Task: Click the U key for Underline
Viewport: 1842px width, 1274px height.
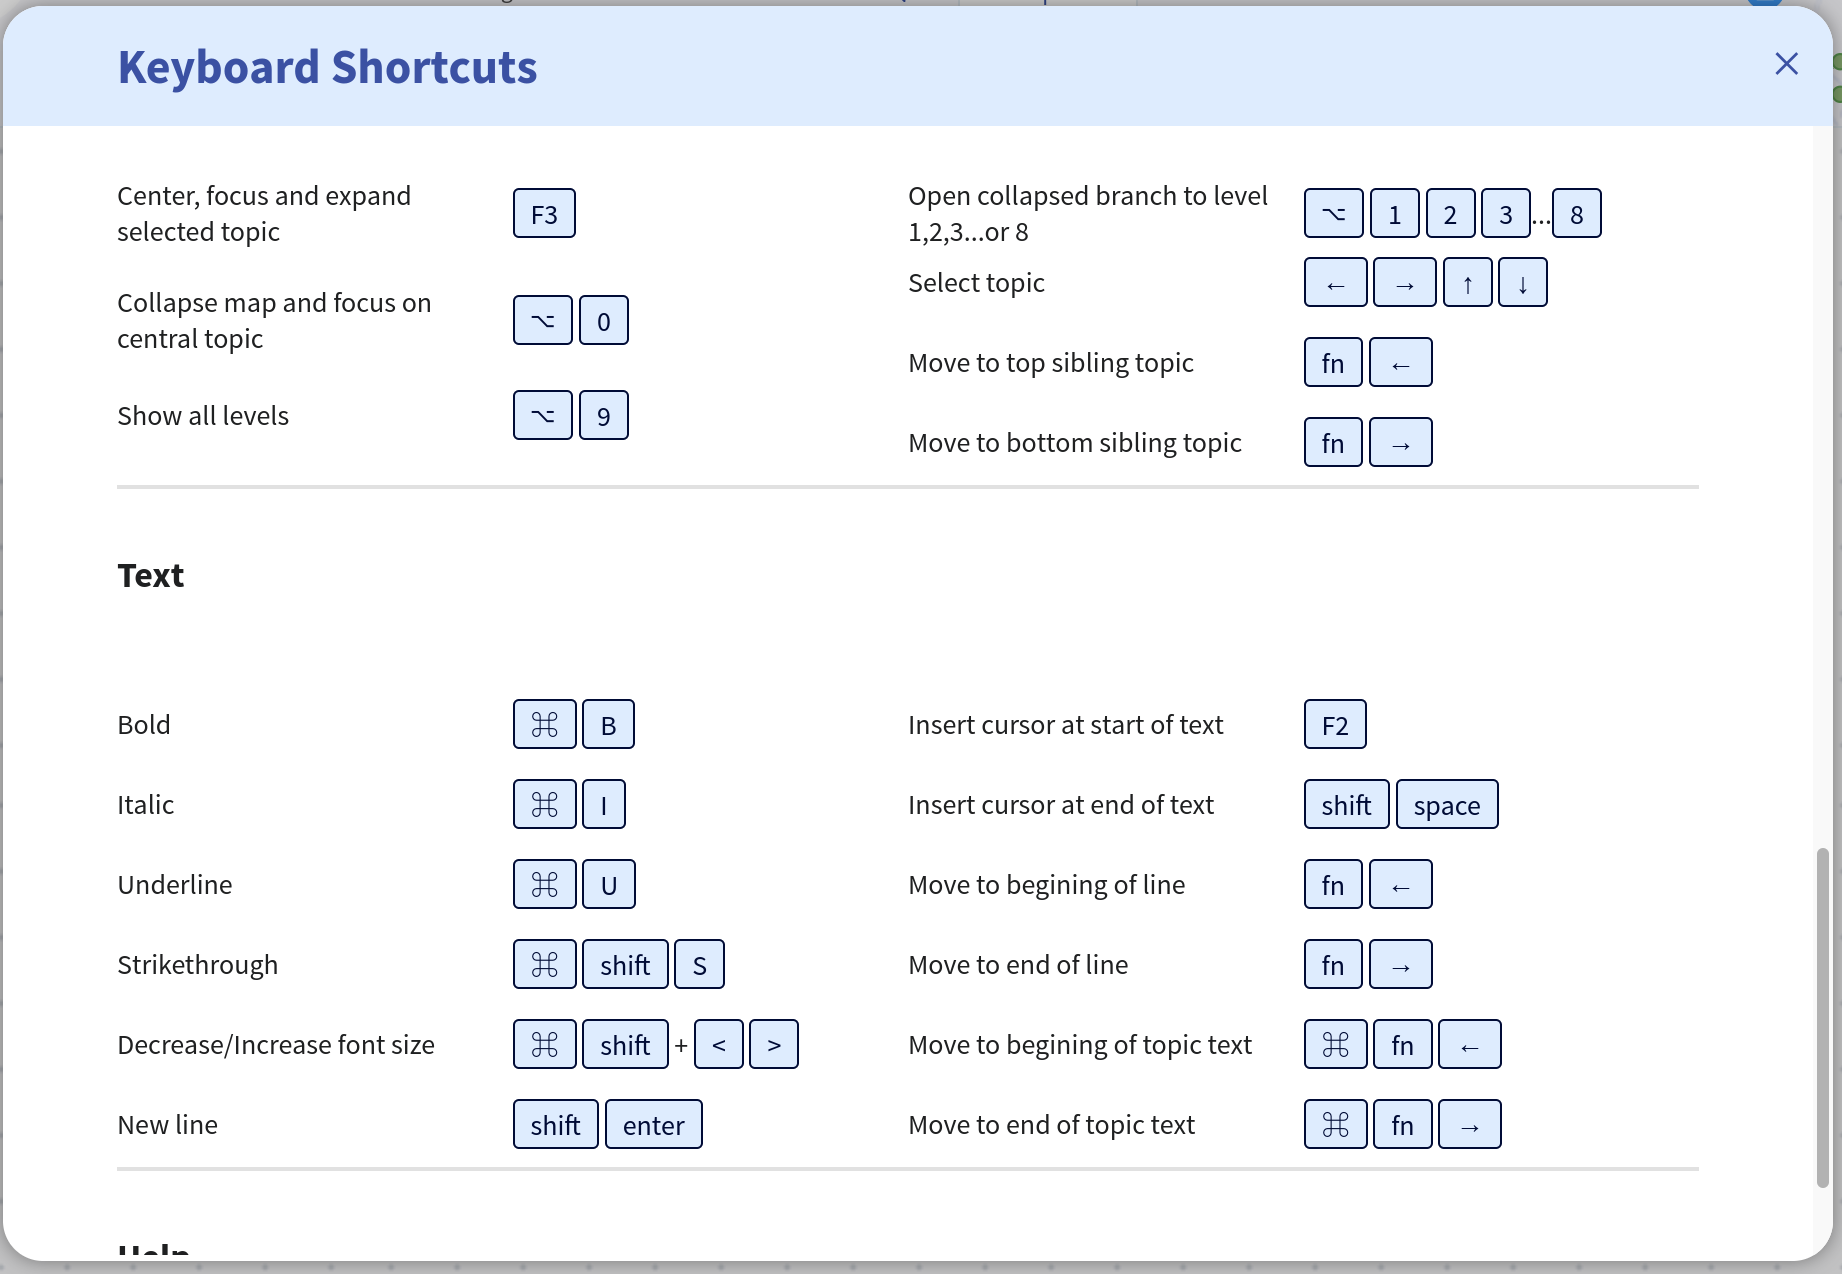Action: [x=608, y=885]
